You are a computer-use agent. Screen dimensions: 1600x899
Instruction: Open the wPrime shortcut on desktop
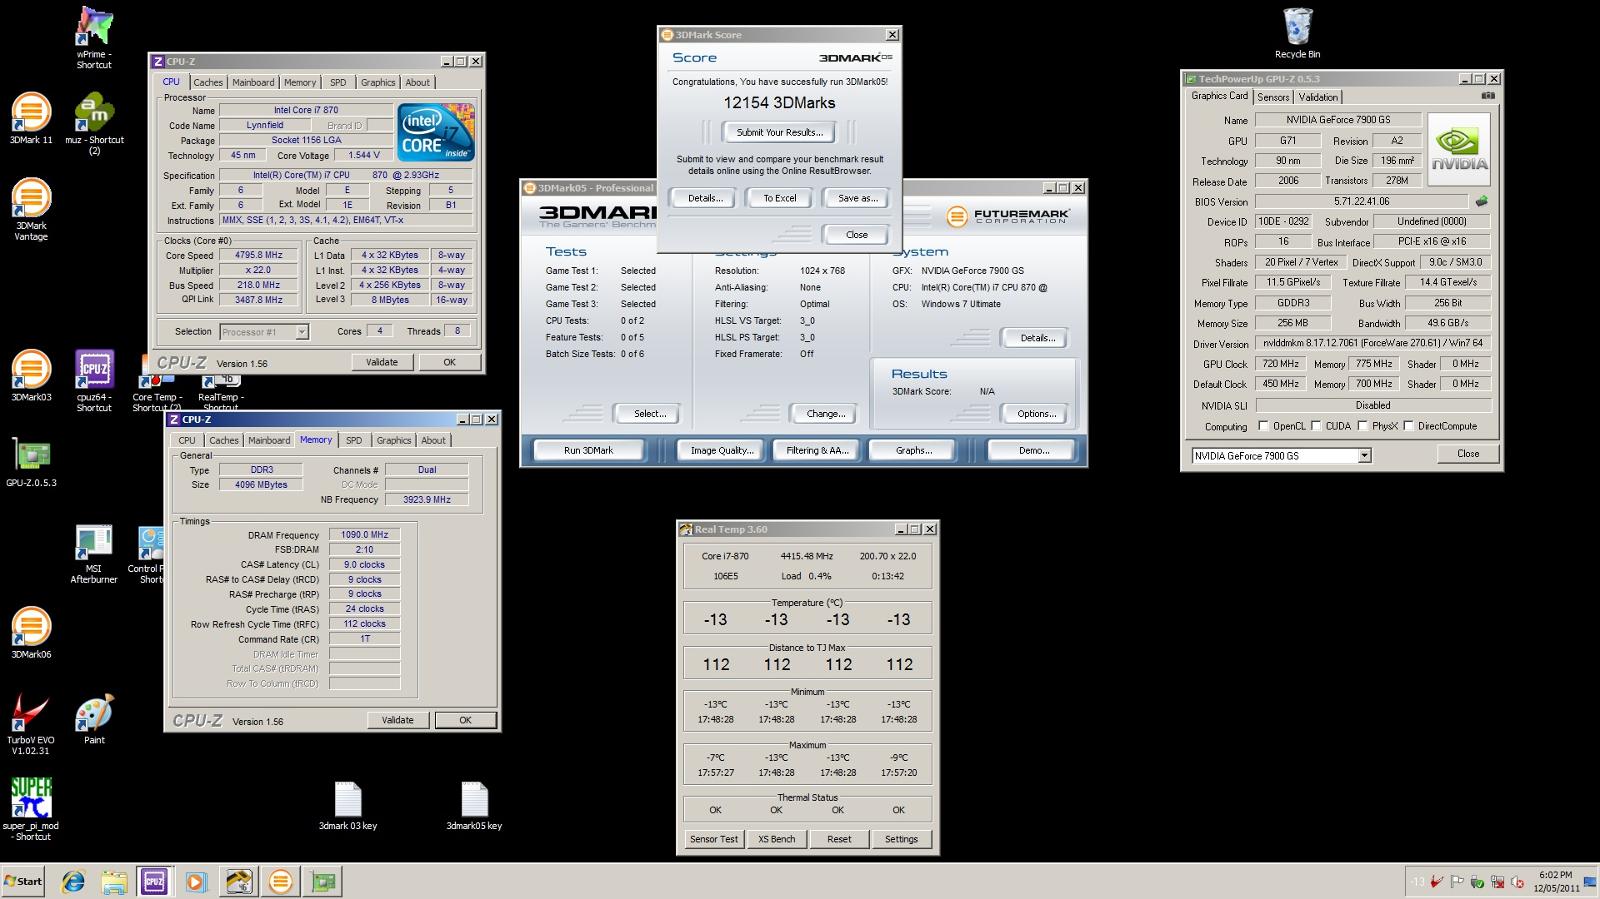[94, 38]
